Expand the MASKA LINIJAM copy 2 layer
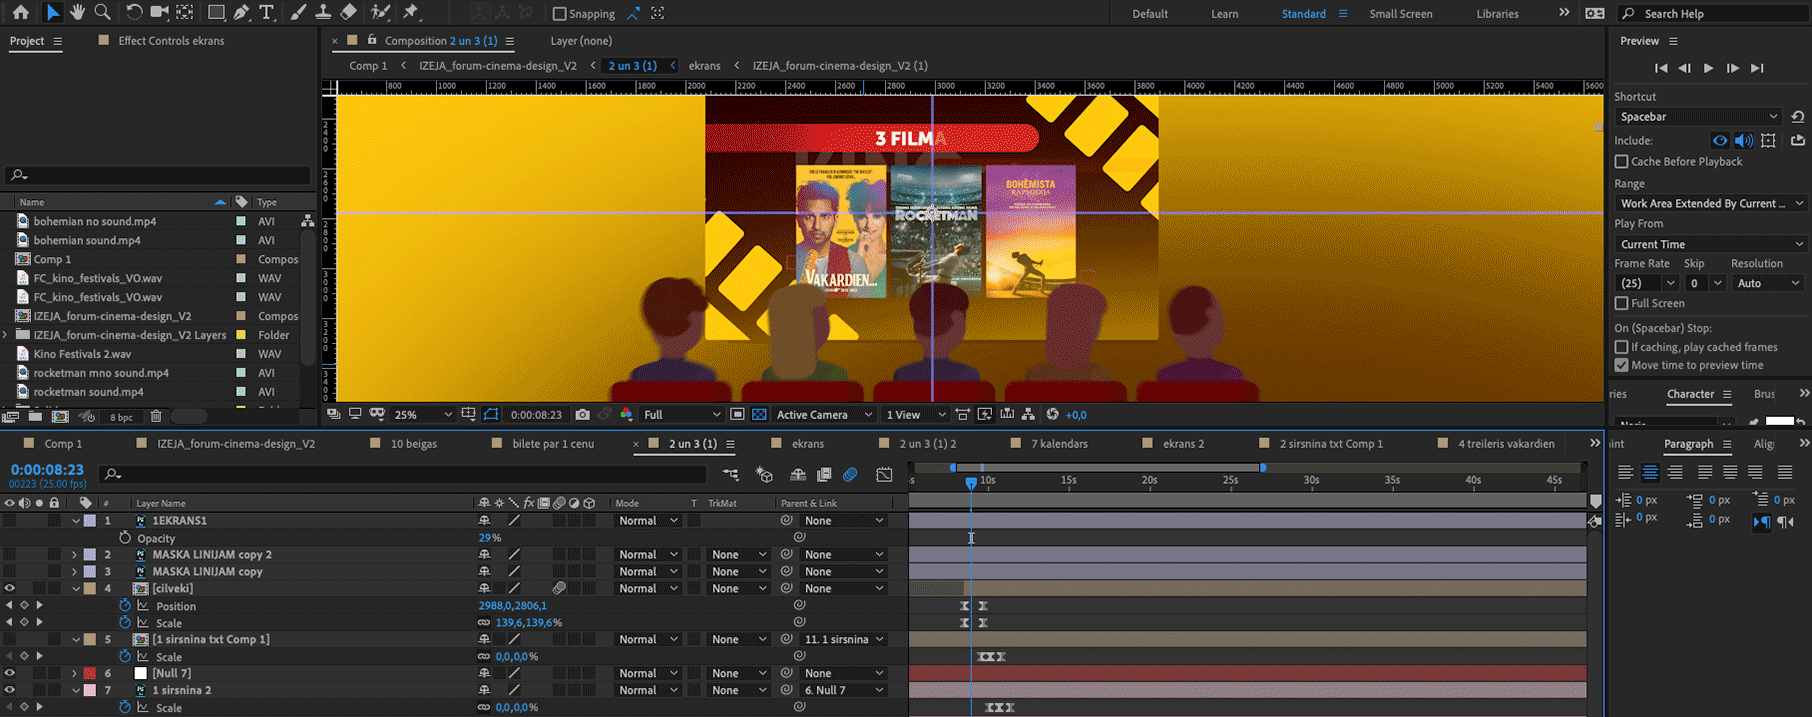This screenshot has width=1812, height=717. pyautogui.click(x=74, y=554)
